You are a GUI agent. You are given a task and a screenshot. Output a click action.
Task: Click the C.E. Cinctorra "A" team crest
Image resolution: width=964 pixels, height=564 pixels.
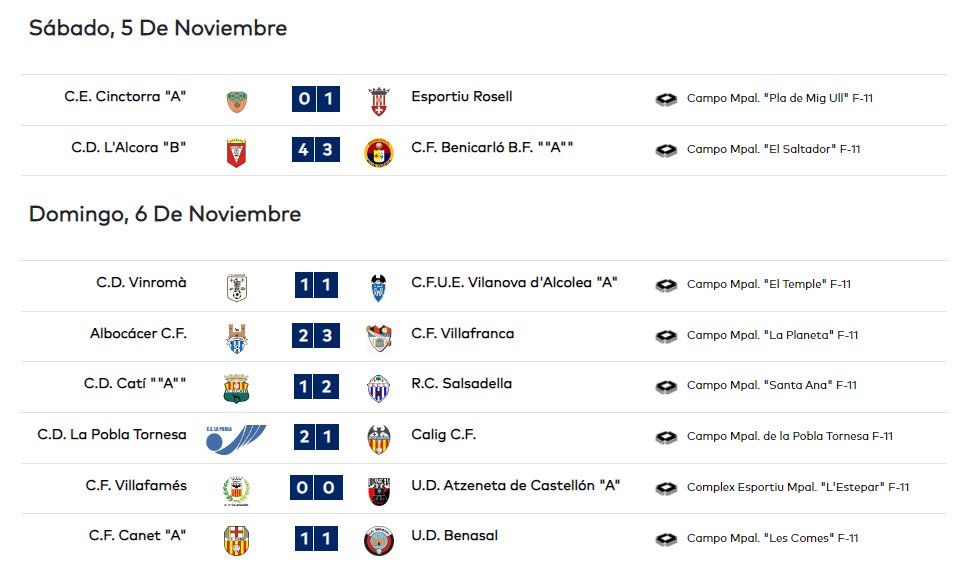click(x=237, y=101)
